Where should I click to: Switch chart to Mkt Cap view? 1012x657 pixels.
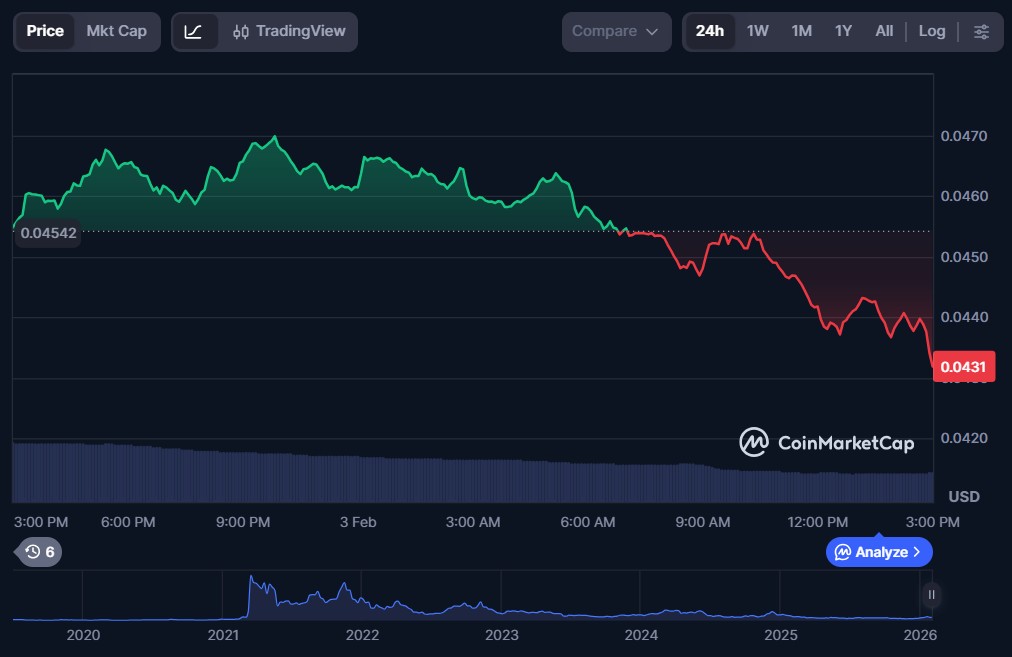[x=116, y=32]
